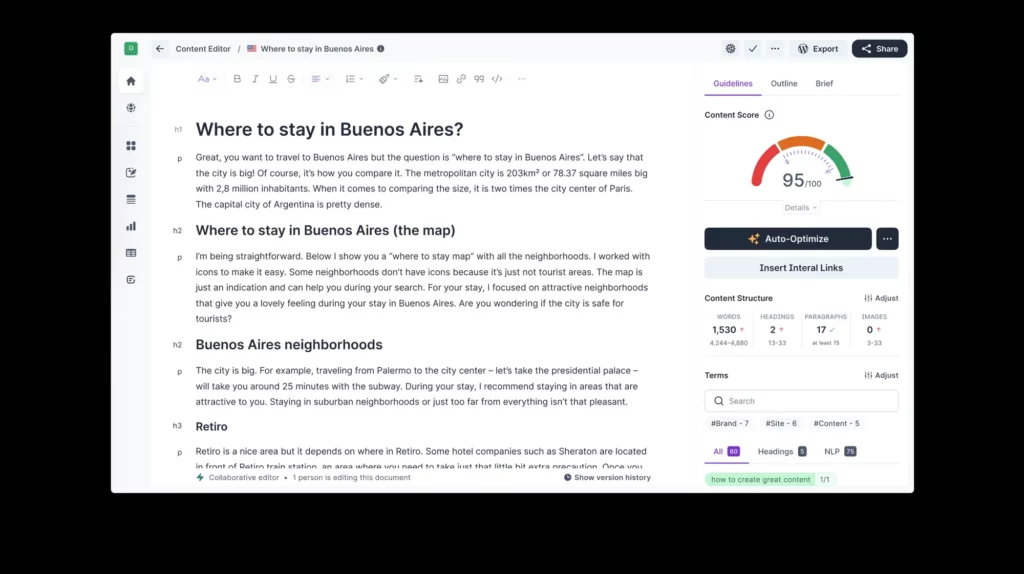This screenshot has width=1024, height=574.
Task: Open the text style Aa dropdown
Action: (206, 79)
